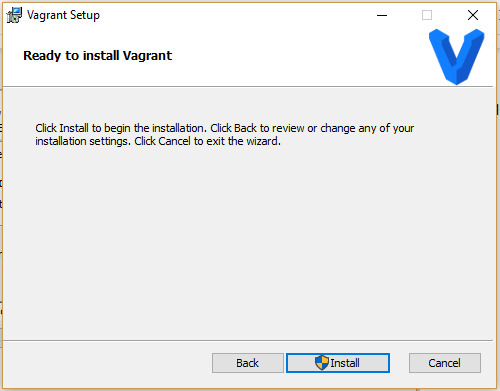Screen dimensions: 500x391
Task: Close the Vagrant Setup dialog with X
Action: (x=473, y=15)
